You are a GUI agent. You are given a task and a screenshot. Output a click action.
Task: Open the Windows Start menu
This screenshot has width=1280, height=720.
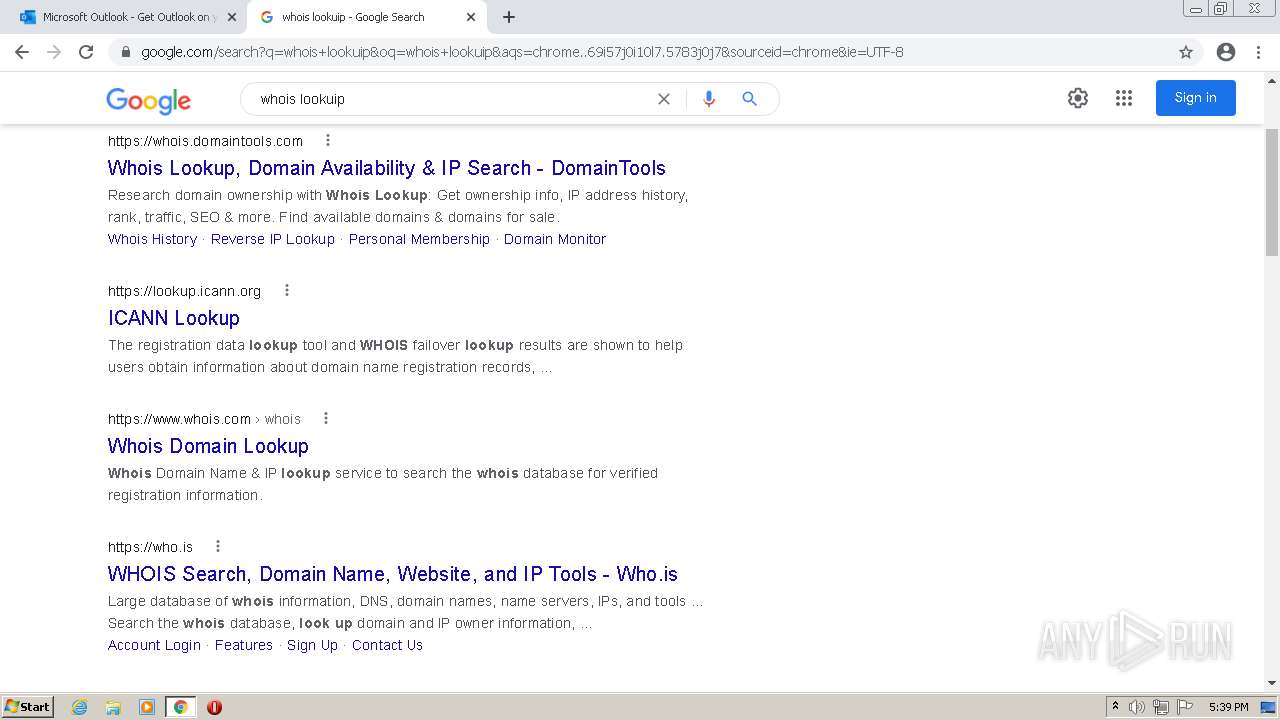[x=28, y=706]
